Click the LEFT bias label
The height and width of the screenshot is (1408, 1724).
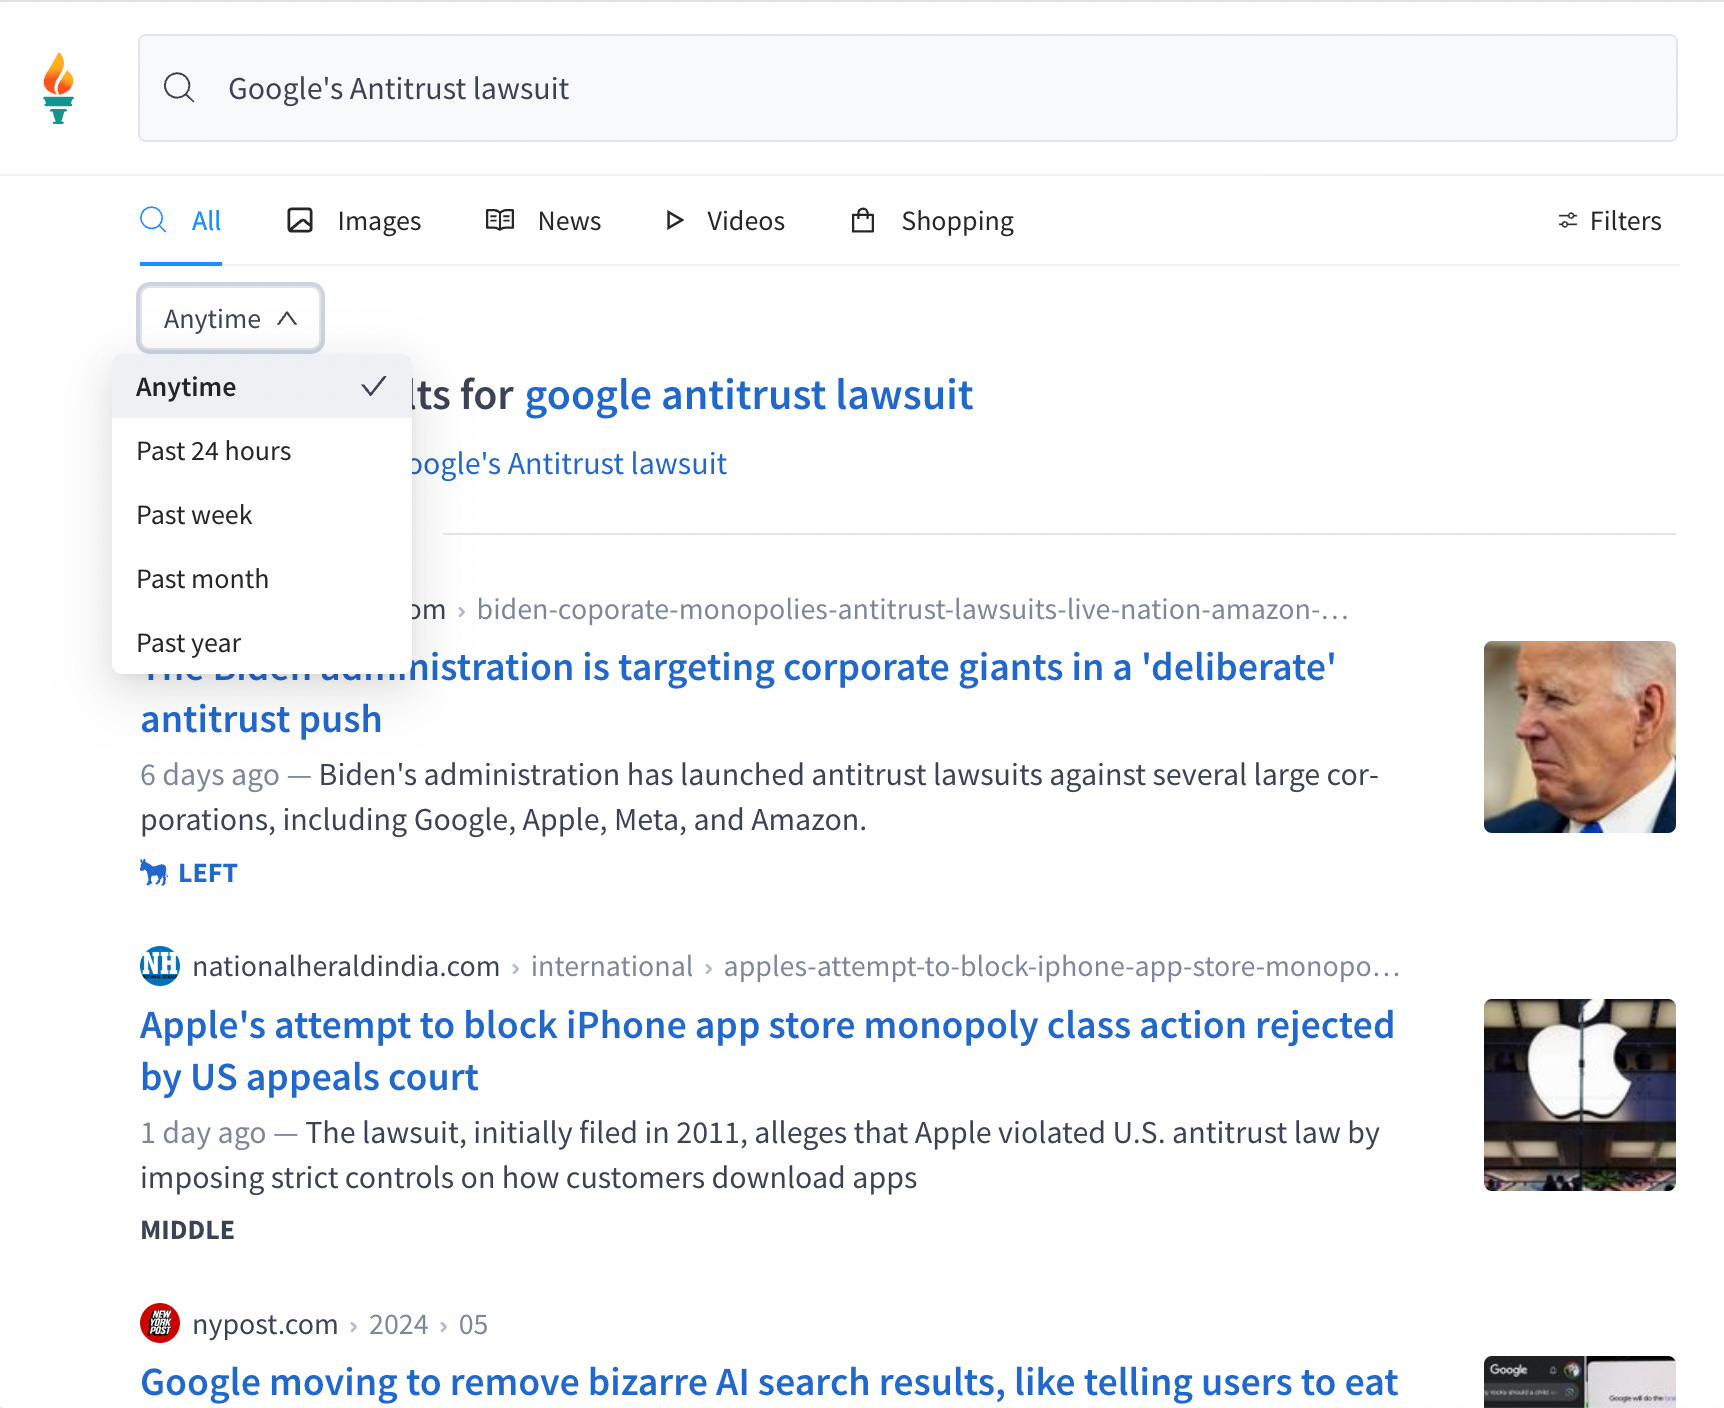click(x=207, y=873)
